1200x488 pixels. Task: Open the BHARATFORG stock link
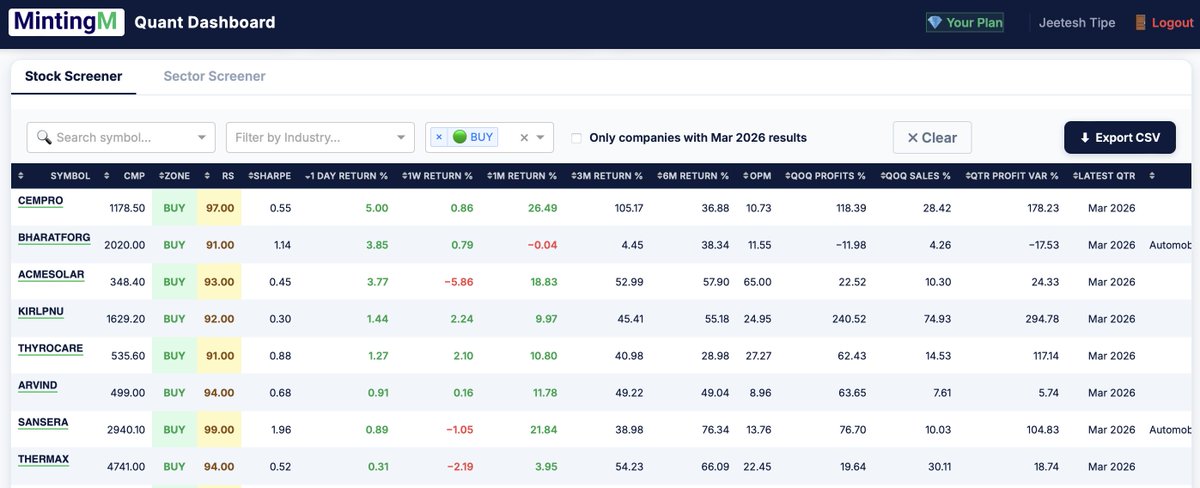pos(54,238)
